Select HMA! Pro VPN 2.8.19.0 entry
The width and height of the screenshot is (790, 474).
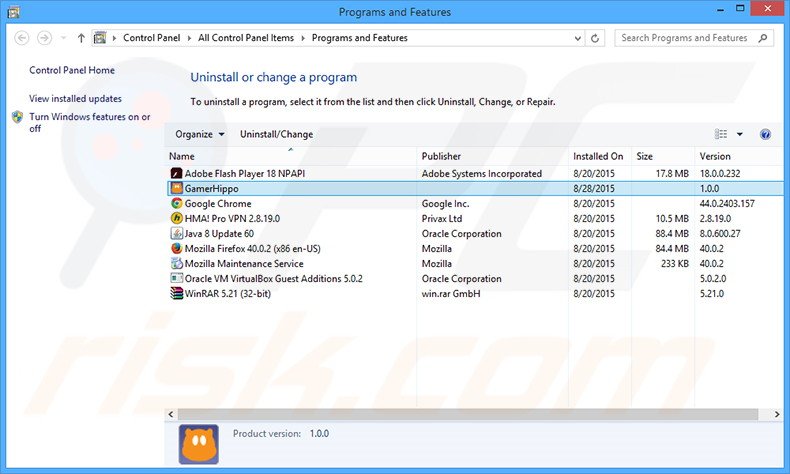tap(475, 219)
